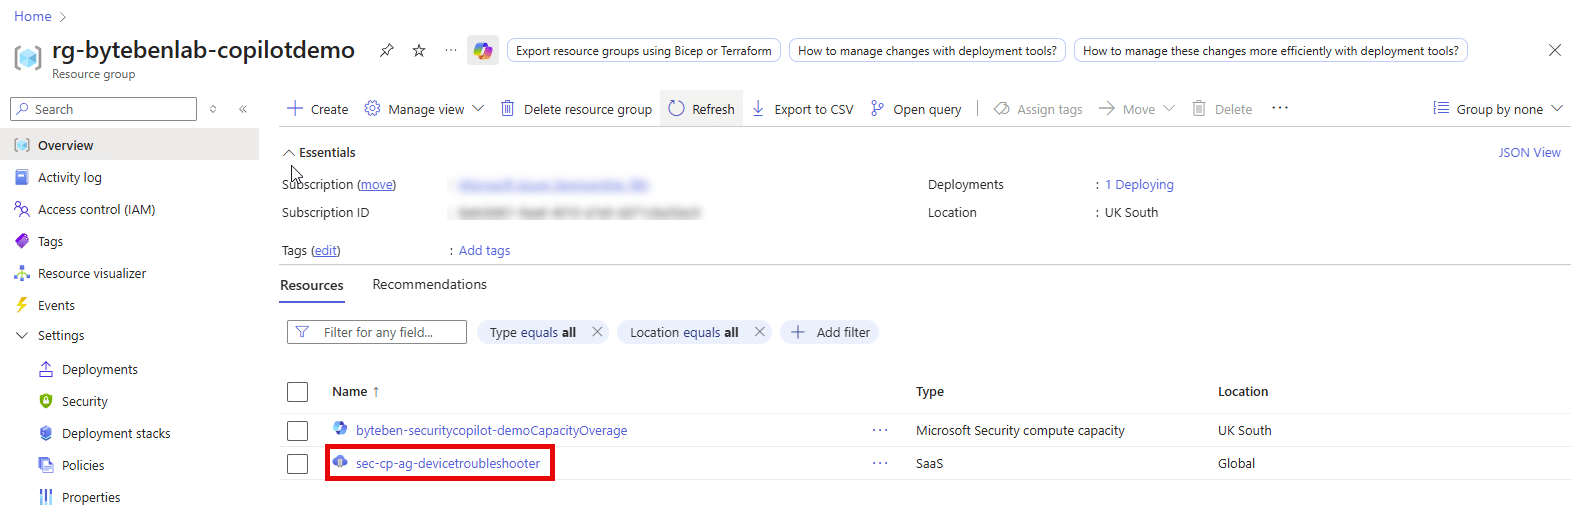Open query in Resource Graph
Image resolution: width=1574 pixels, height=520 pixels.
[x=916, y=109]
